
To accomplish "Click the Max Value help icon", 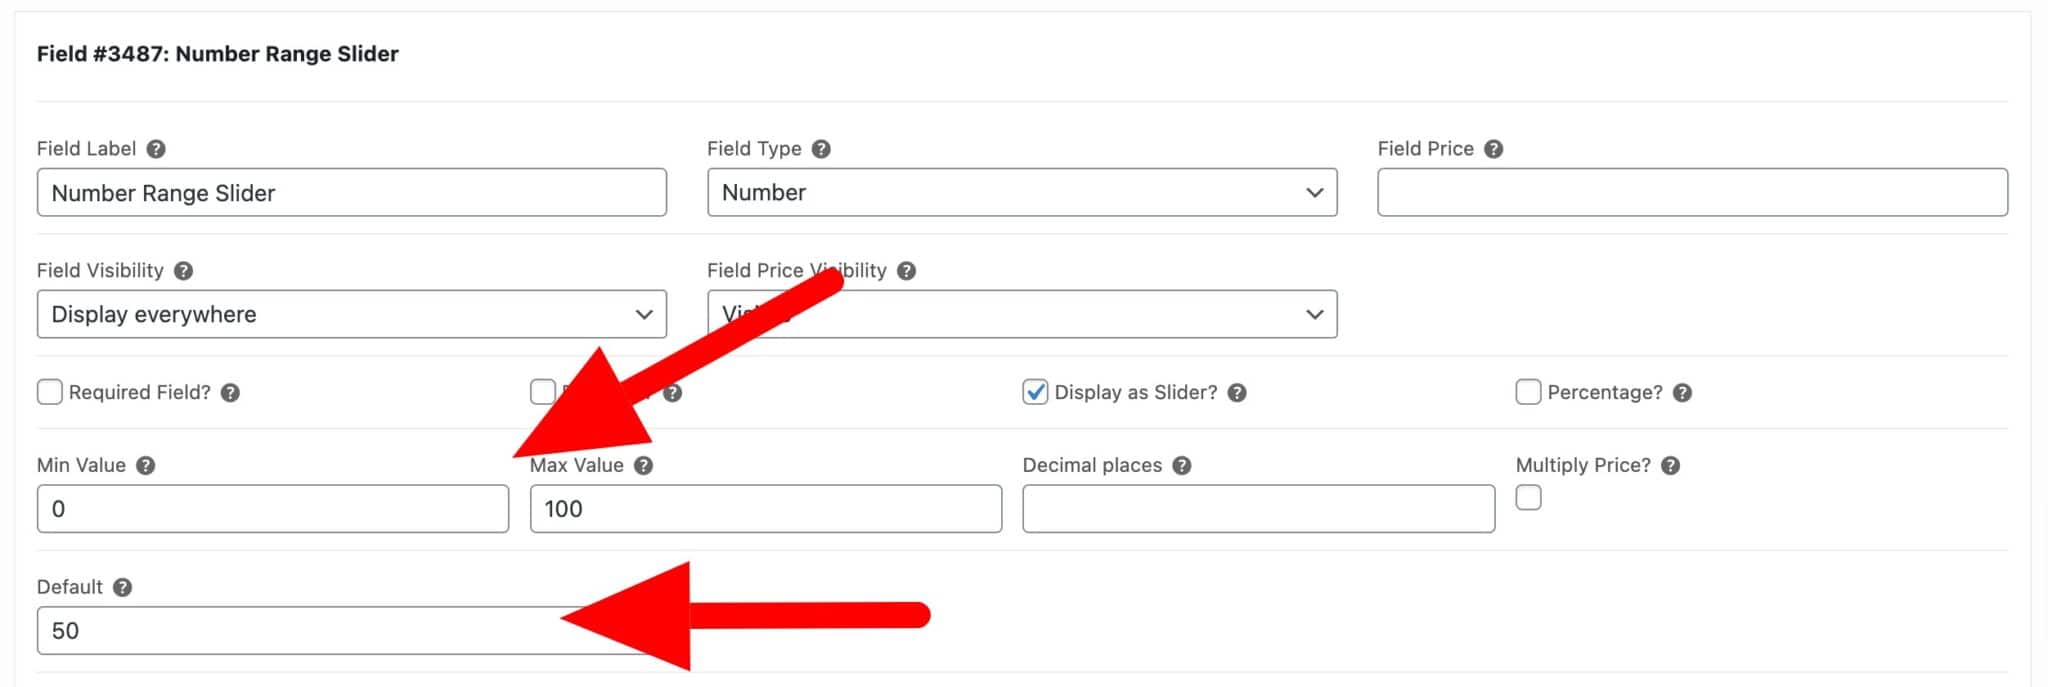I will pyautogui.click(x=645, y=465).
